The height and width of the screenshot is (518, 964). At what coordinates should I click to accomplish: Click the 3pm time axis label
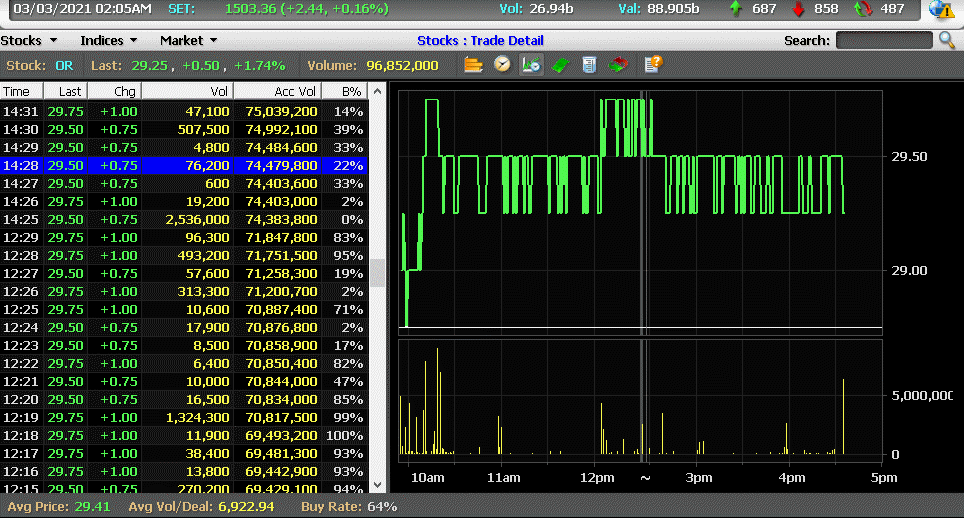[x=698, y=478]
